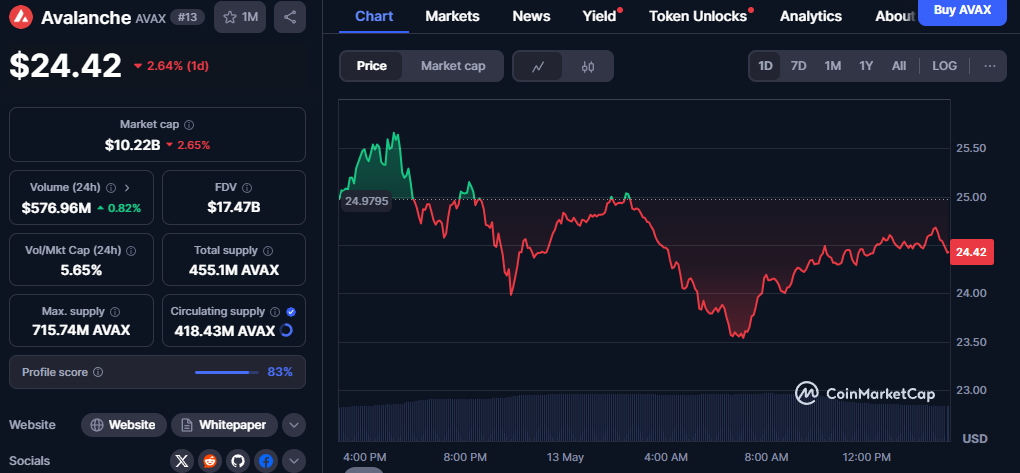The height and width of the screenshot is (473, 1020).
Task: Add AVAX to watchlist star button
Action: [240, 18]
